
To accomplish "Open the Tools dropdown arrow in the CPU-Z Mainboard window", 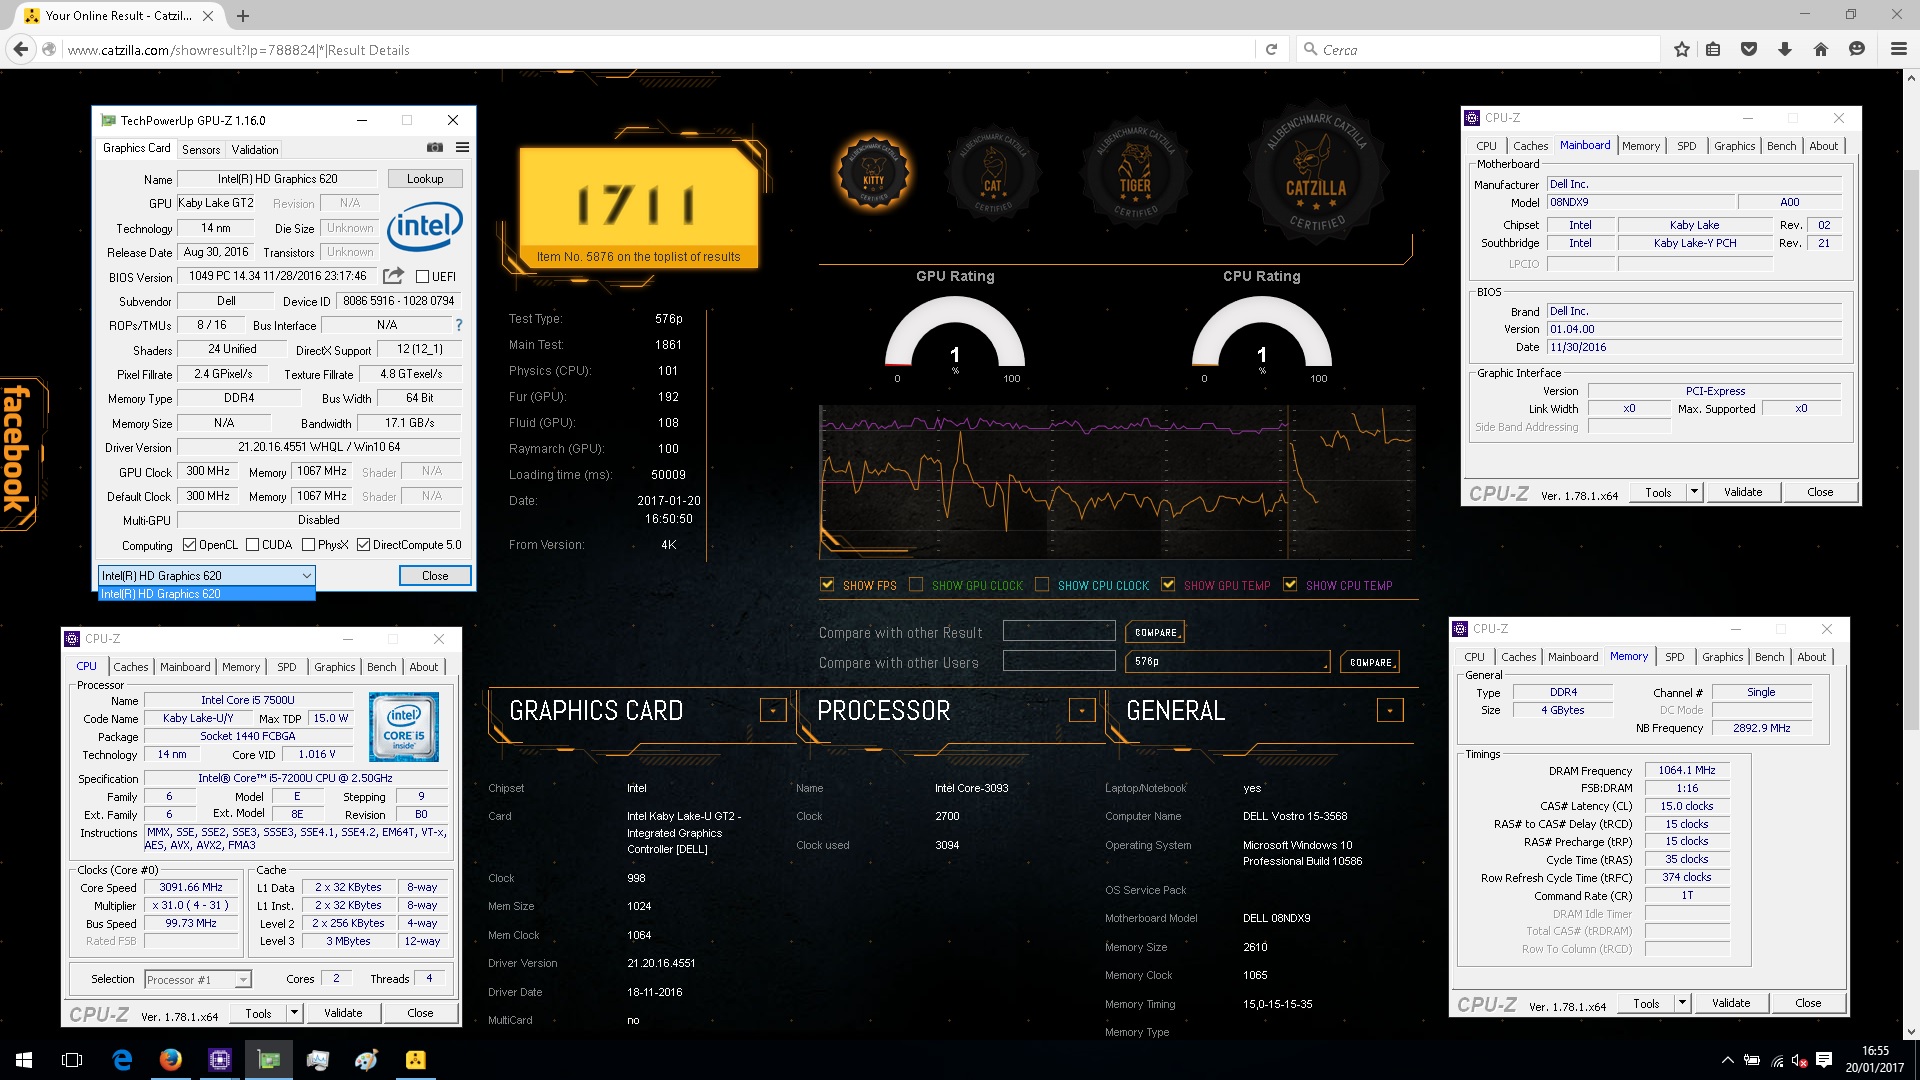I will [1694, 492].
